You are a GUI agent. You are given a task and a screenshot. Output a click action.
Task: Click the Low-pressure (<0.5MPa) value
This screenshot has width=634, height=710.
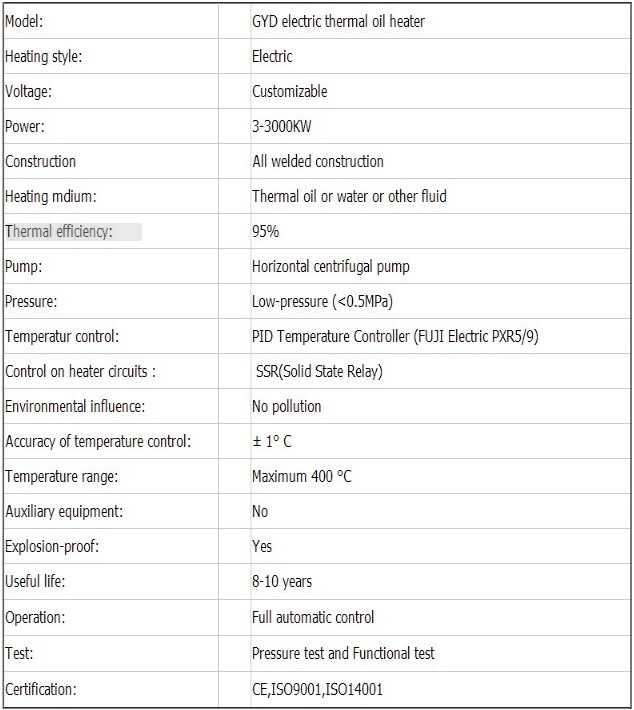(x=322, y=302)
